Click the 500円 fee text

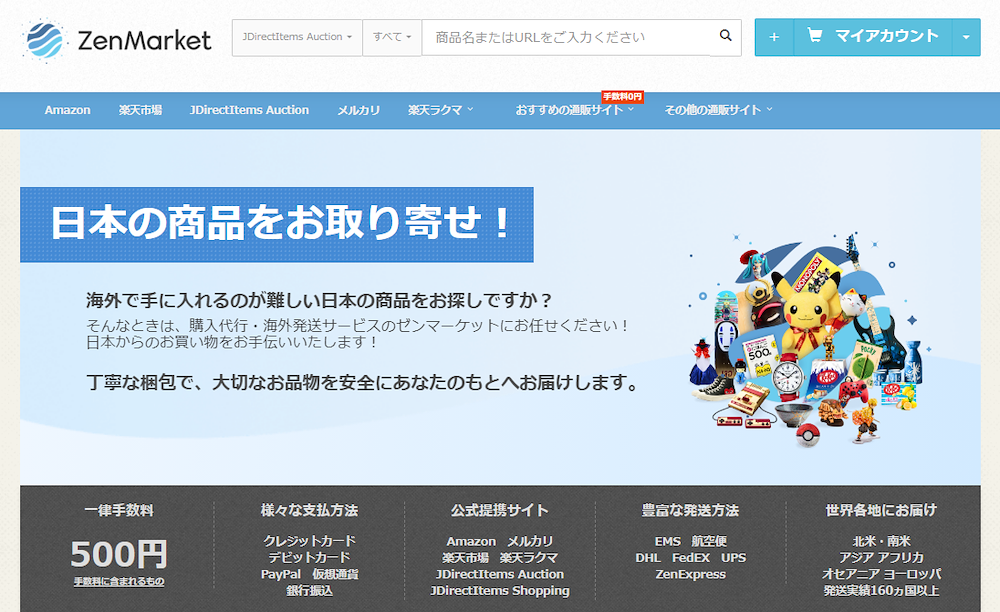pyautogui.click(x=119, y=553)
